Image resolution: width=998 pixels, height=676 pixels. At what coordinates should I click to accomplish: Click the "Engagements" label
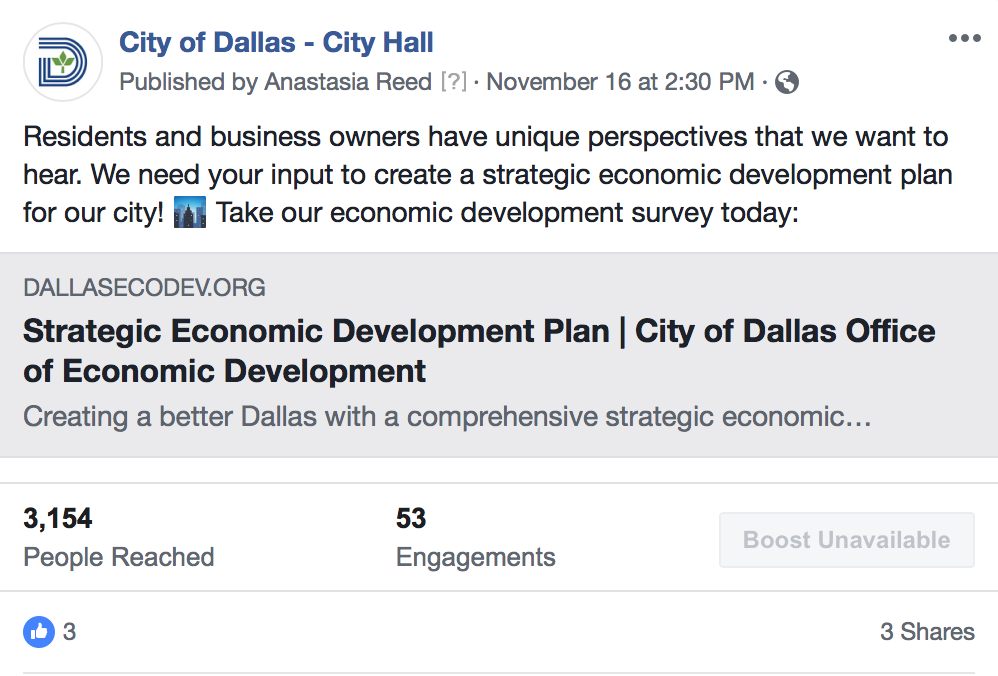click(x=475, y=557)
